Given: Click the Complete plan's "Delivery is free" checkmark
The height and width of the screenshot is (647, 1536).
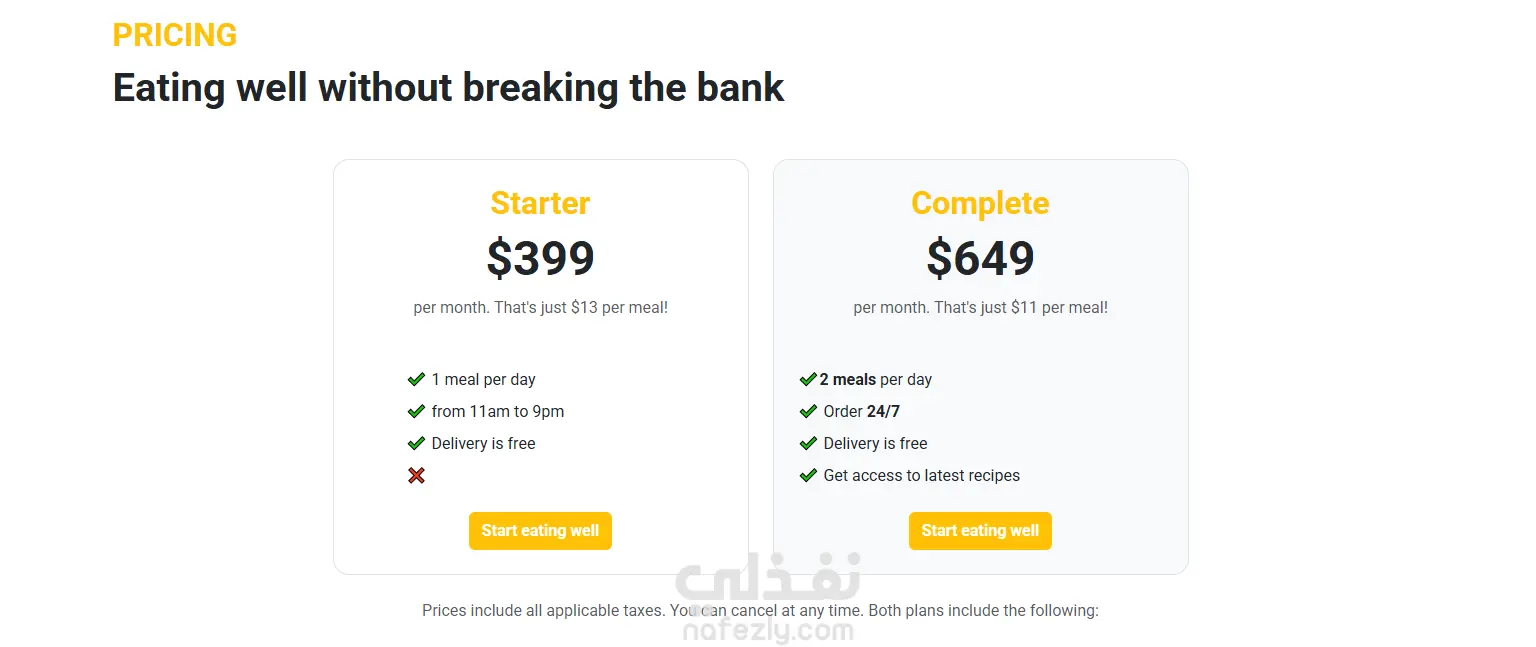Looking at the screenshot, I should [808, 444].
